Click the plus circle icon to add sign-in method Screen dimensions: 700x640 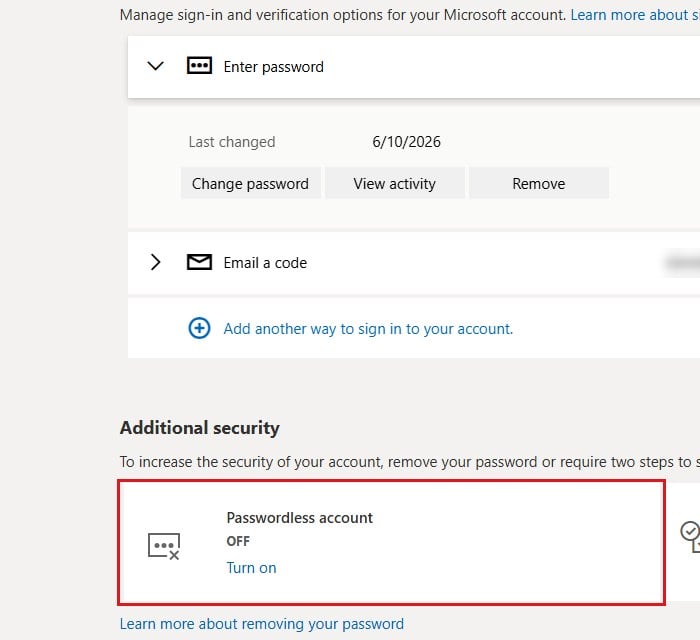(199, 328)
